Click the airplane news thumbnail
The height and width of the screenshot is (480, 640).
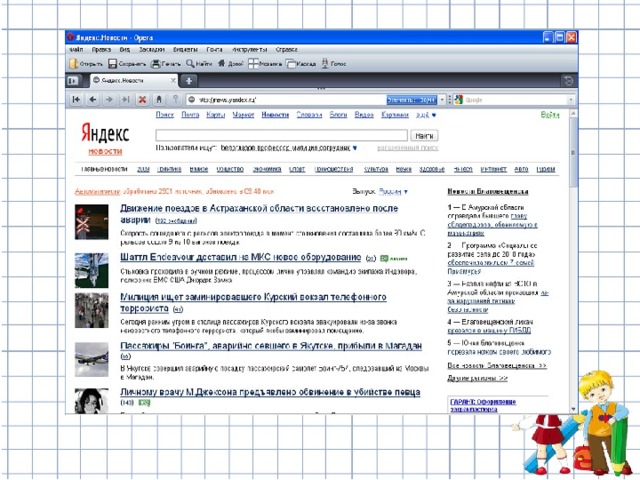(92, 359)
